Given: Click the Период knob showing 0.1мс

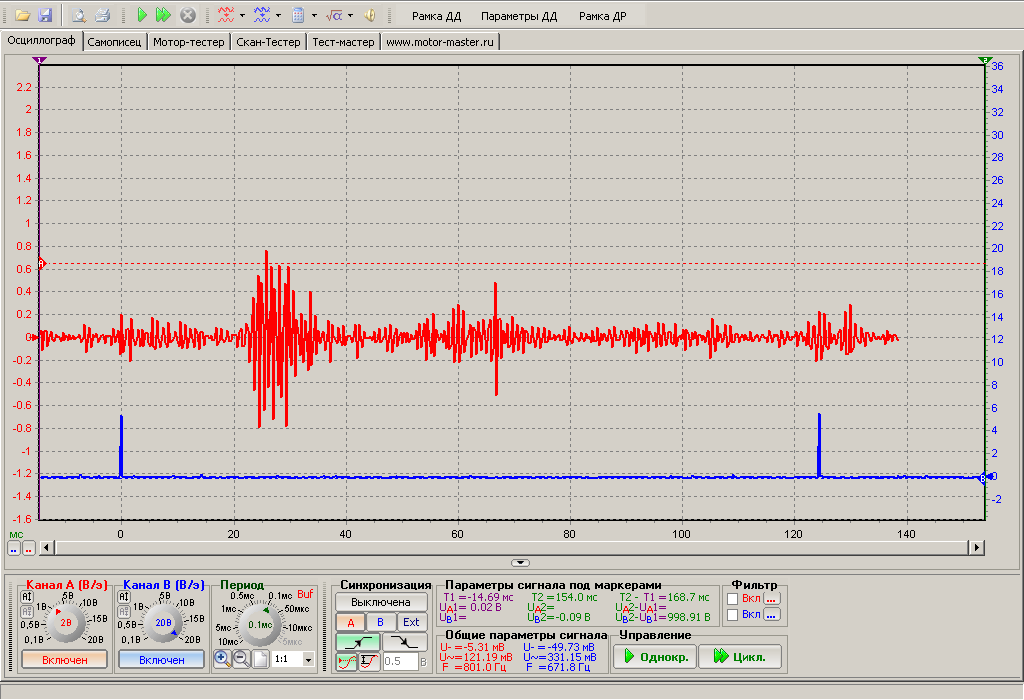Looking at the screenshot, I should click(261, 624).
